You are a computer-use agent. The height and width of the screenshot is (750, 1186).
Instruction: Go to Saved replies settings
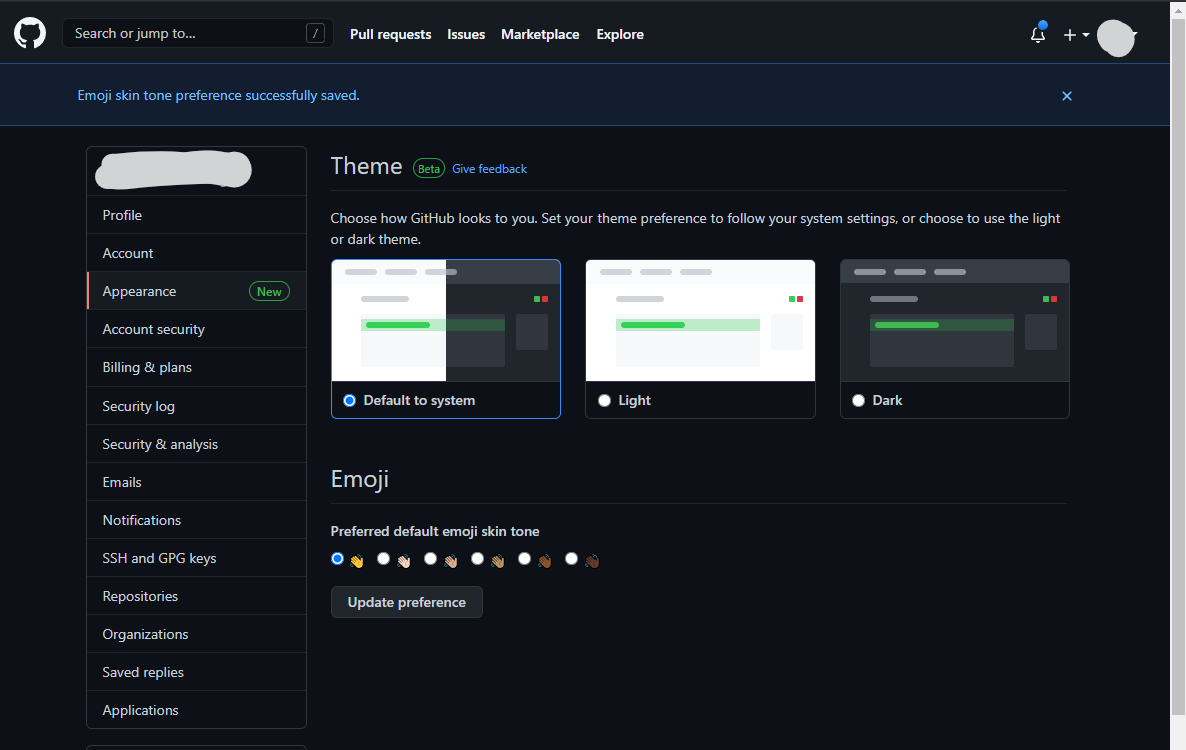[x=197, y=672]
